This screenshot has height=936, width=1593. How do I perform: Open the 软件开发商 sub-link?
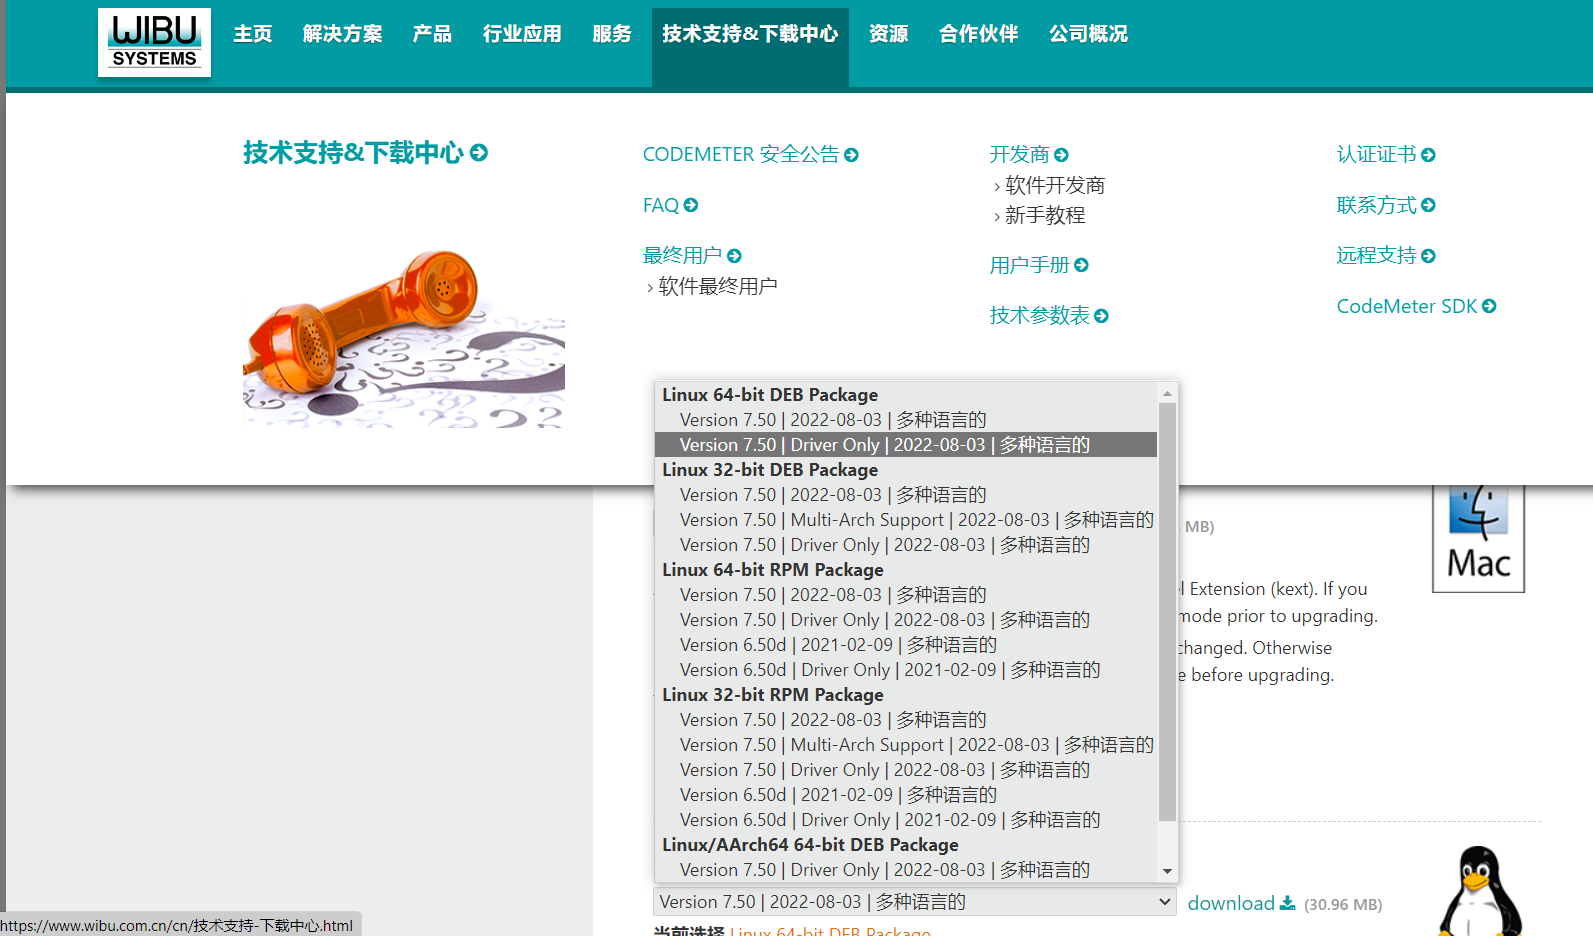(x=1055, y=185)
